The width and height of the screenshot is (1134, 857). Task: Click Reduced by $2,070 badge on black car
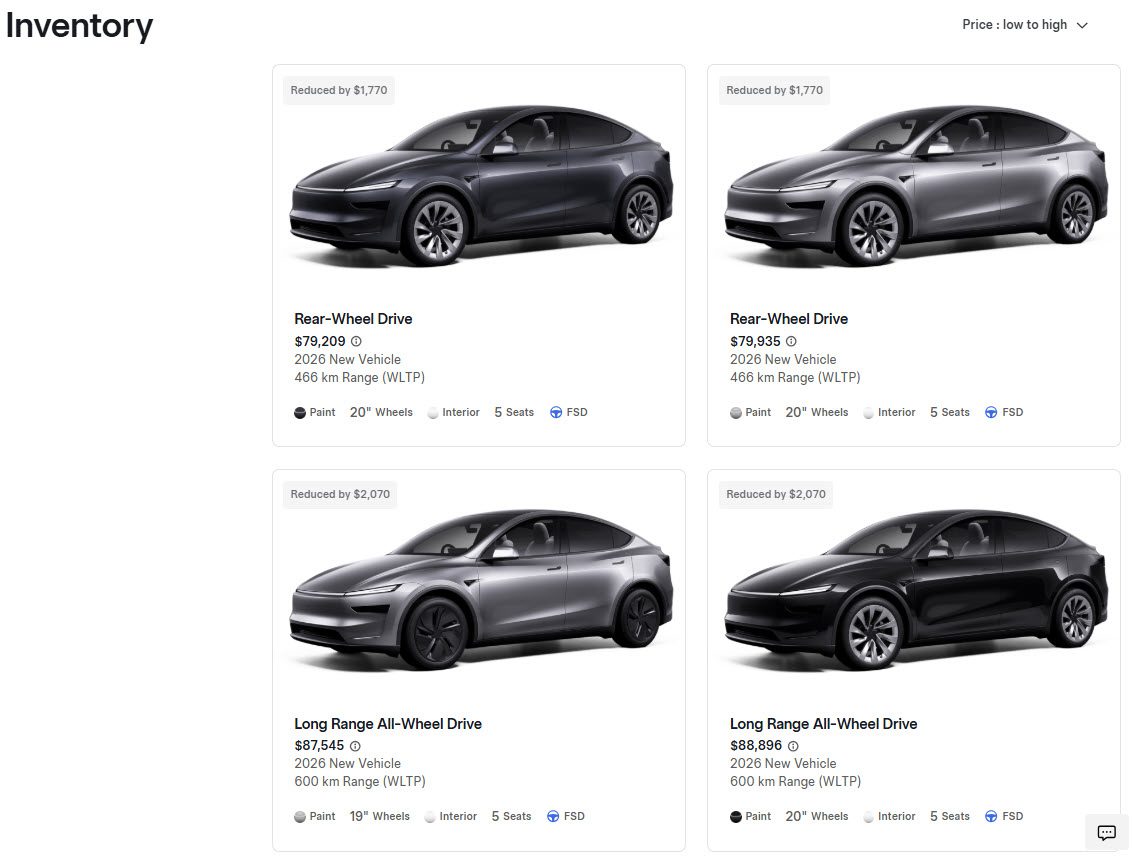(776, 495)
